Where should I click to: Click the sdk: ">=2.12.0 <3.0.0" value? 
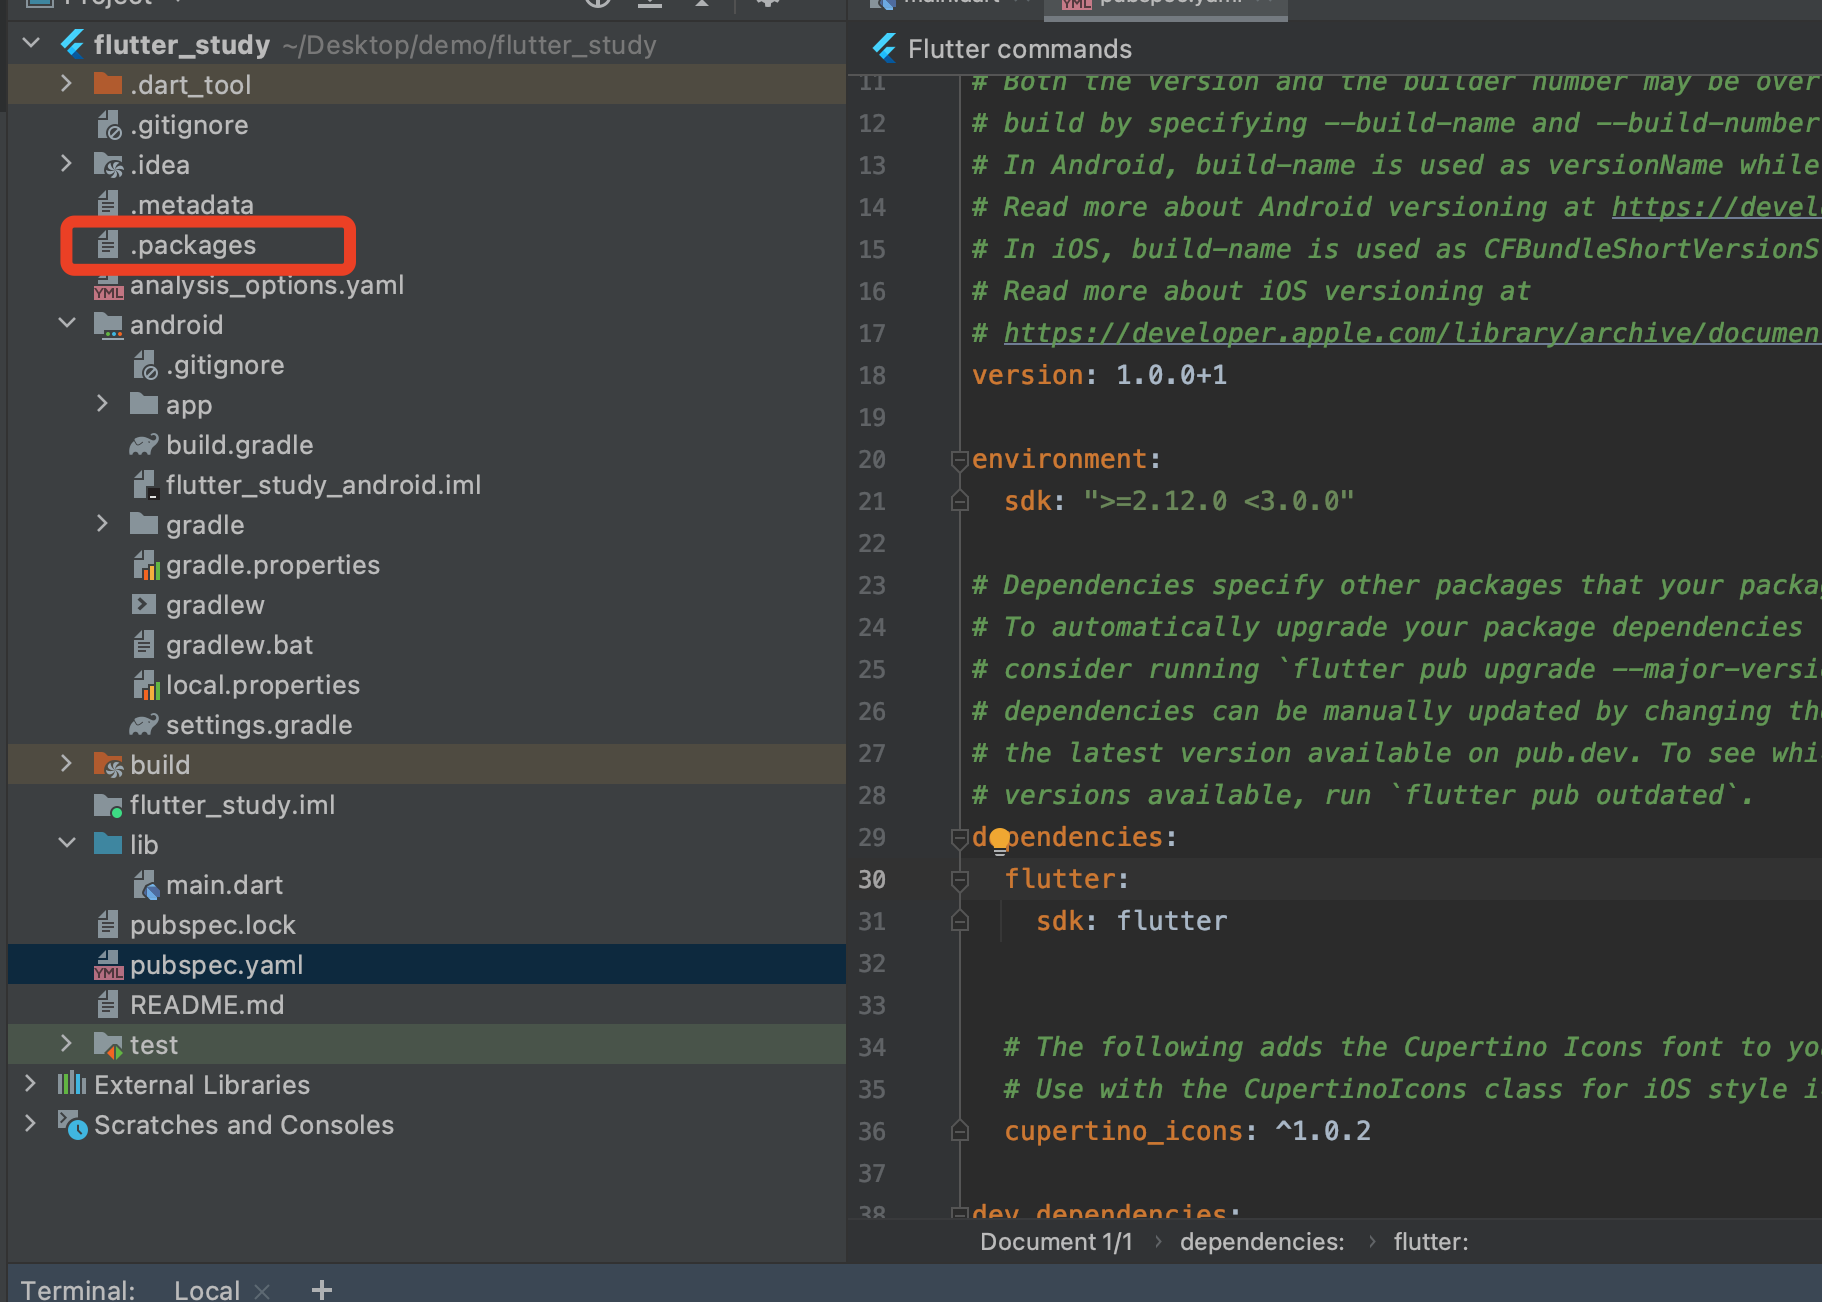1219,501
